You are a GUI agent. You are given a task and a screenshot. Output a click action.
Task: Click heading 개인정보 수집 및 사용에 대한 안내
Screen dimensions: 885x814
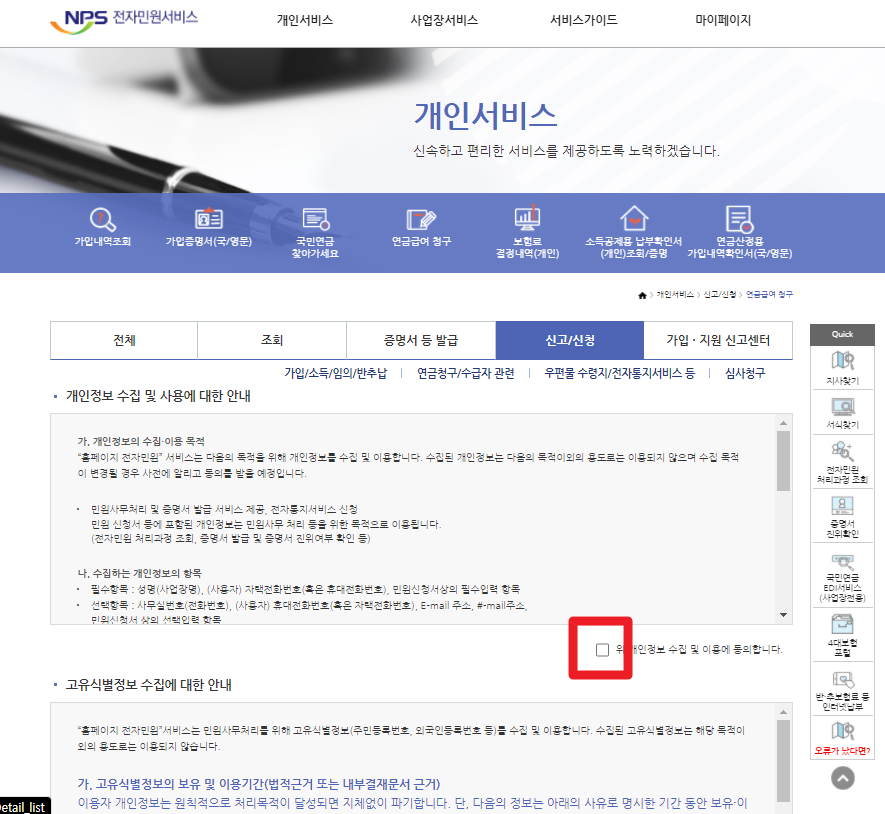158,396
